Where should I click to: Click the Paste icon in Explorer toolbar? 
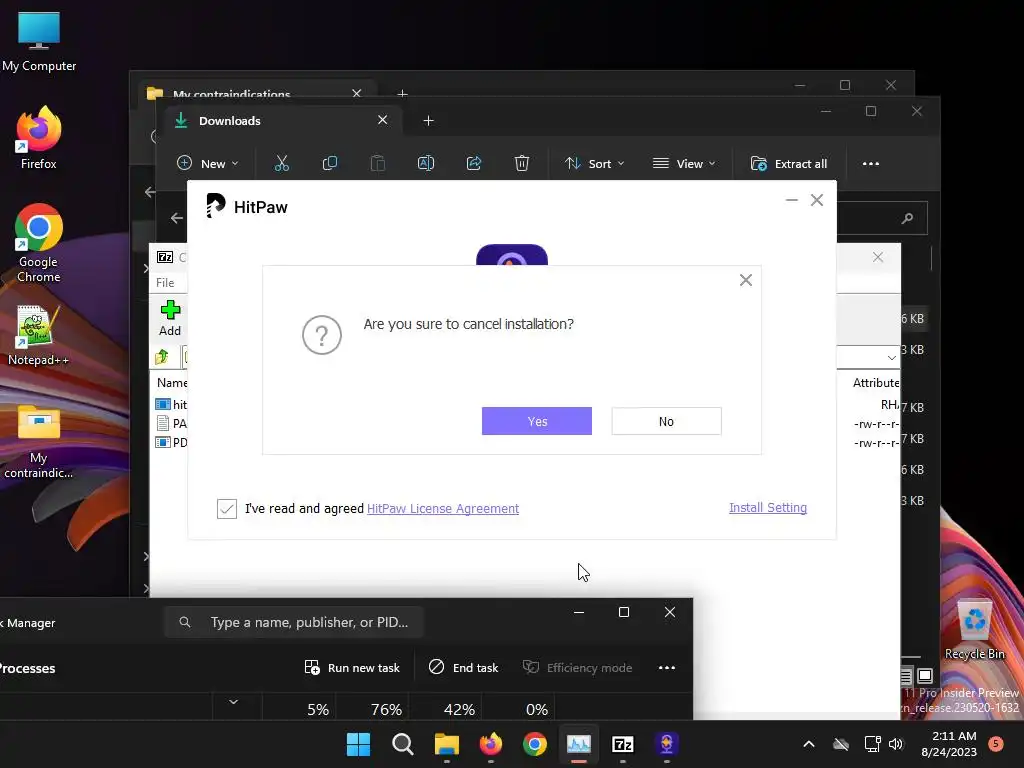tap(377, 163)
